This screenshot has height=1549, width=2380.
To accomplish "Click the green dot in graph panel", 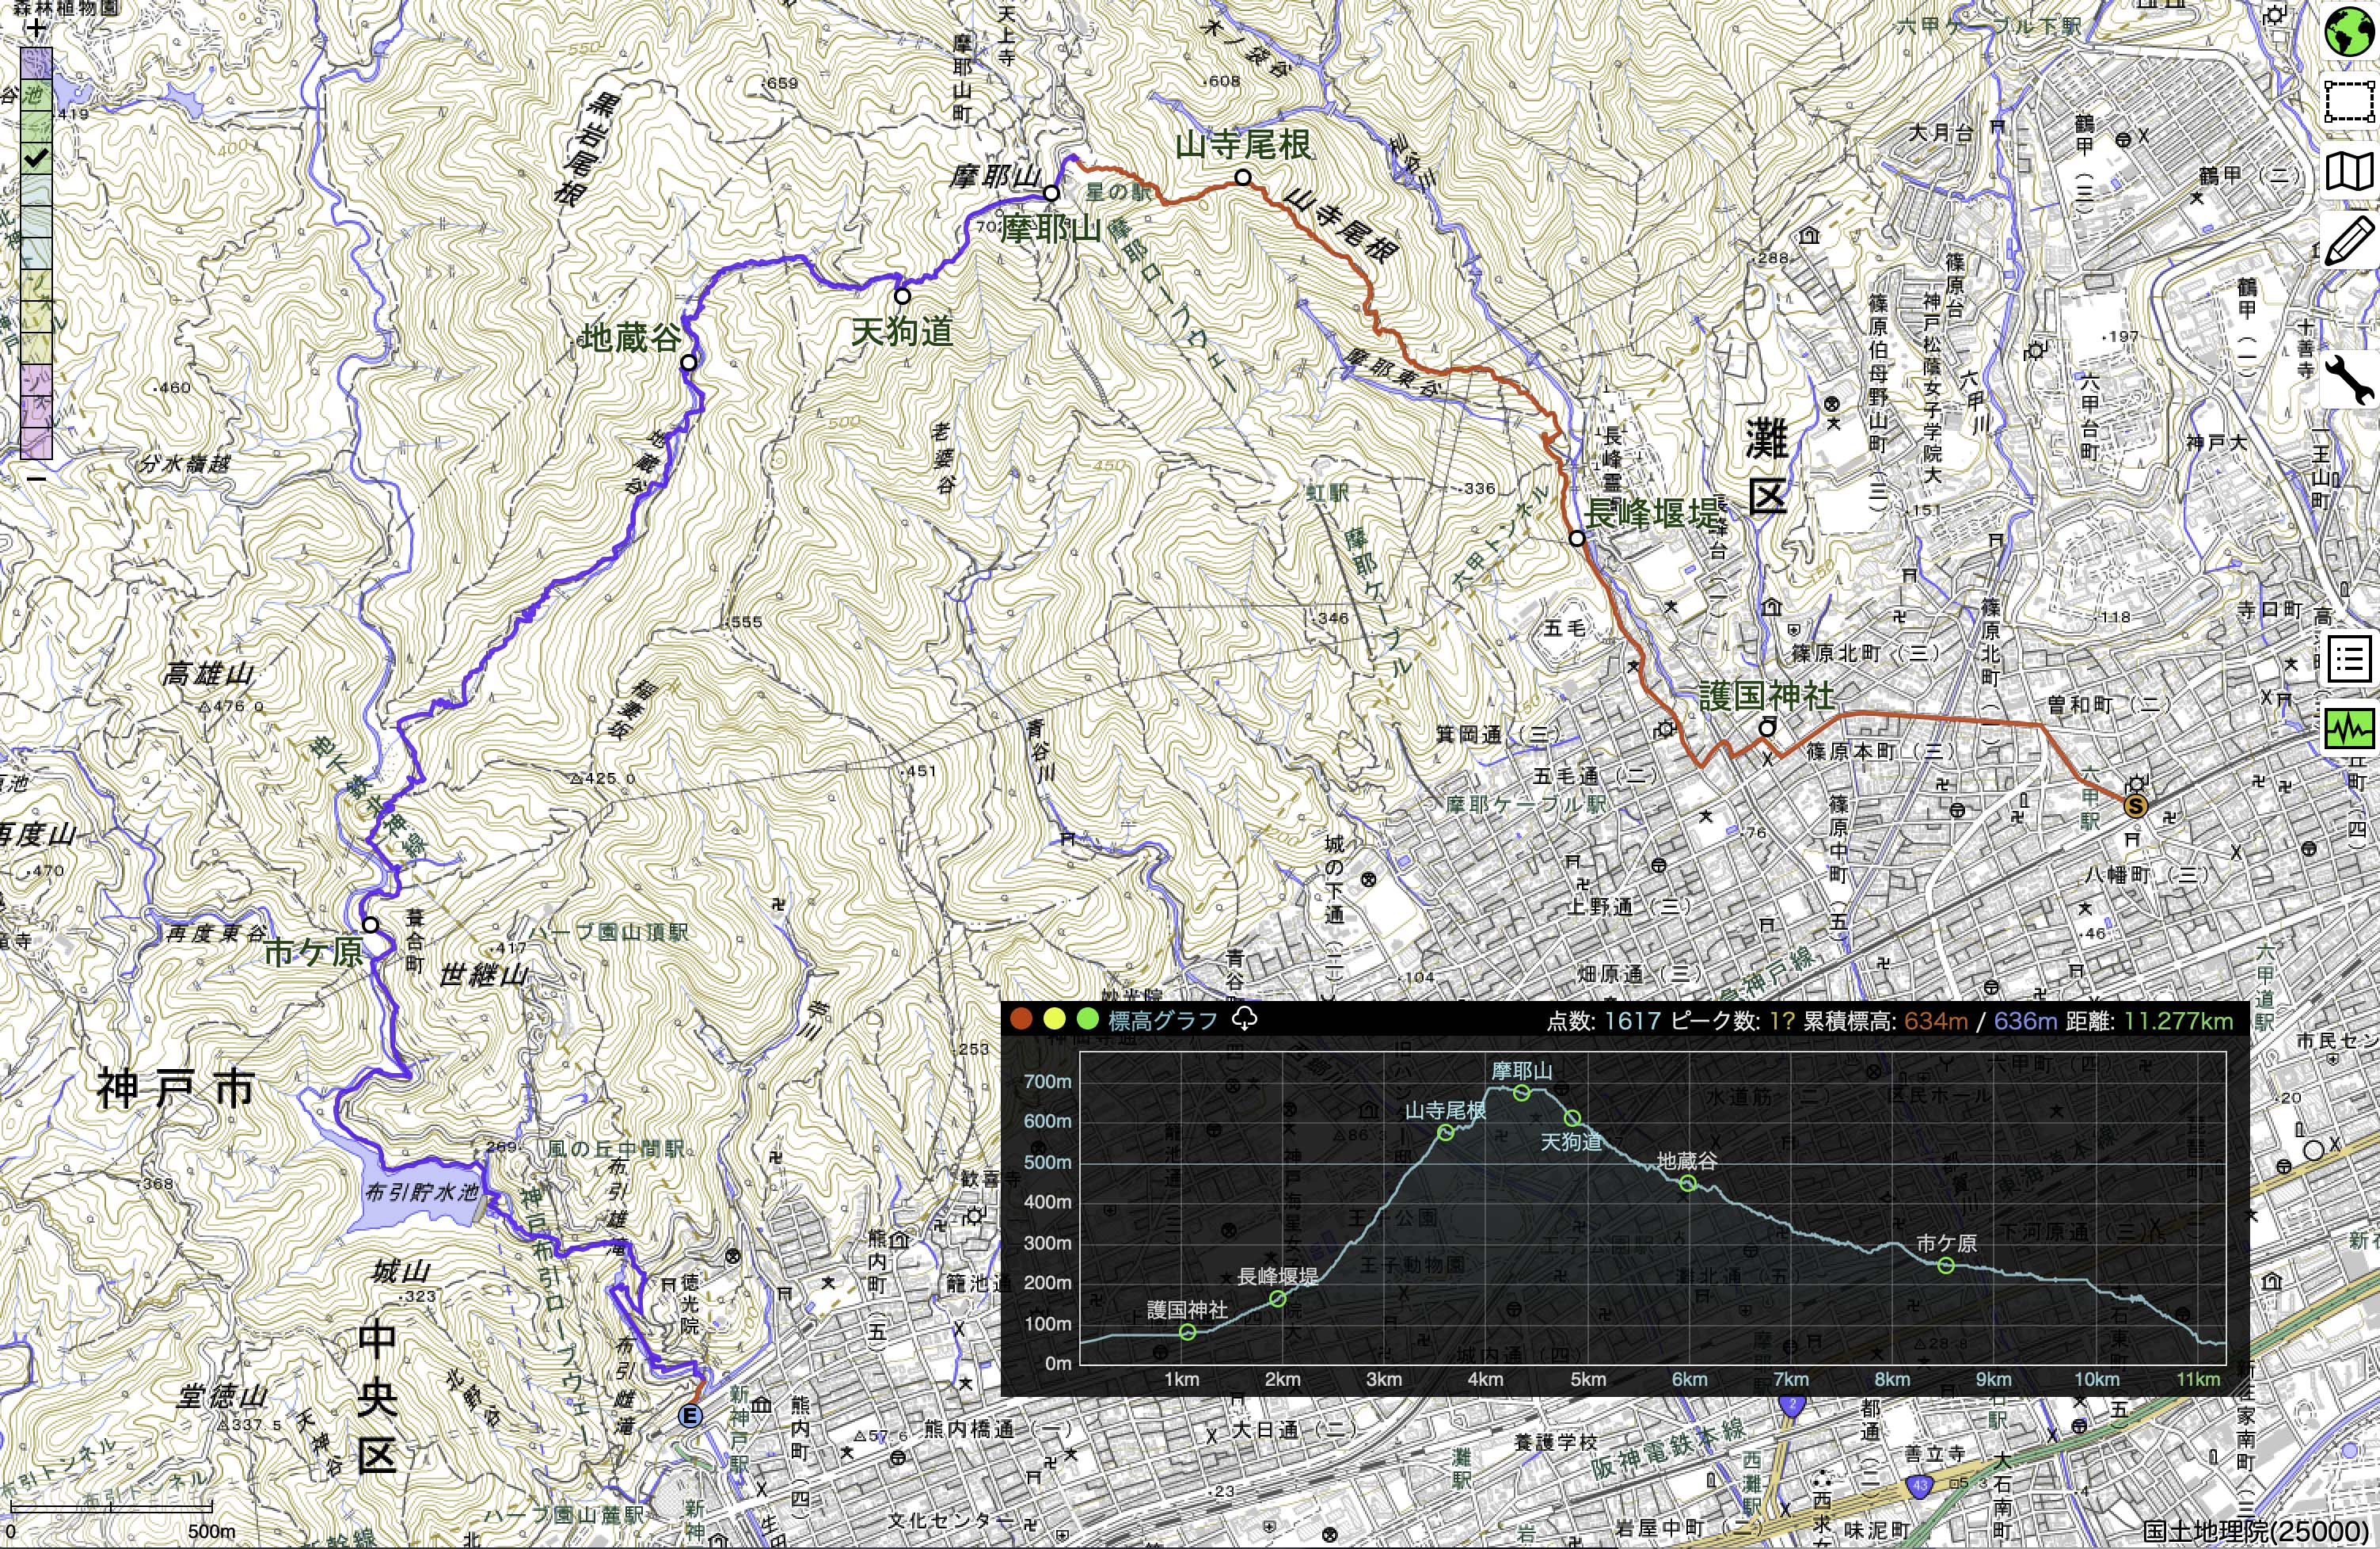I will pos(1087,1020).
